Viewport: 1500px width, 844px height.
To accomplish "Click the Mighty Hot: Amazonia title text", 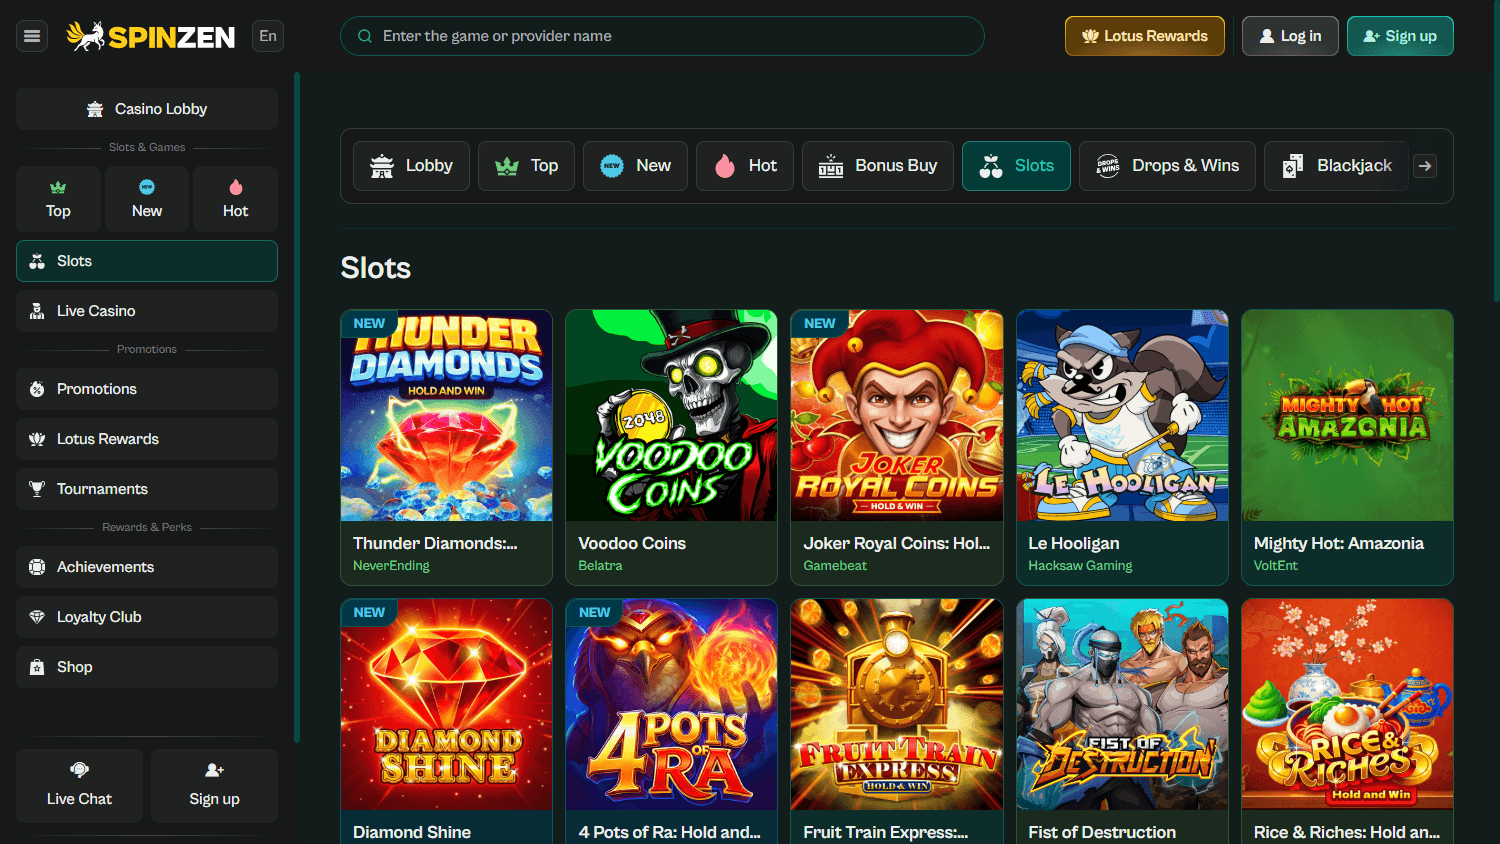I will [x=1339, y=543].
